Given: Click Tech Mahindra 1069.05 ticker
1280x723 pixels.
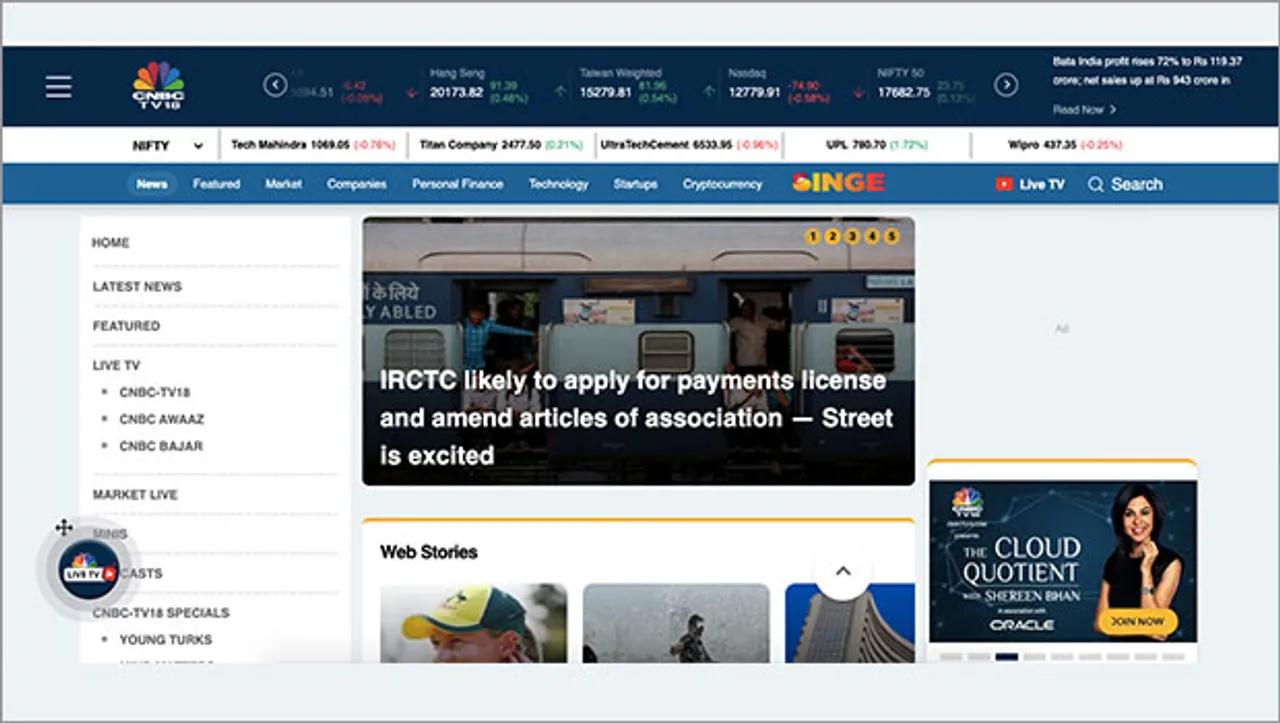Looking at the screenshot, I should (313, 145).
